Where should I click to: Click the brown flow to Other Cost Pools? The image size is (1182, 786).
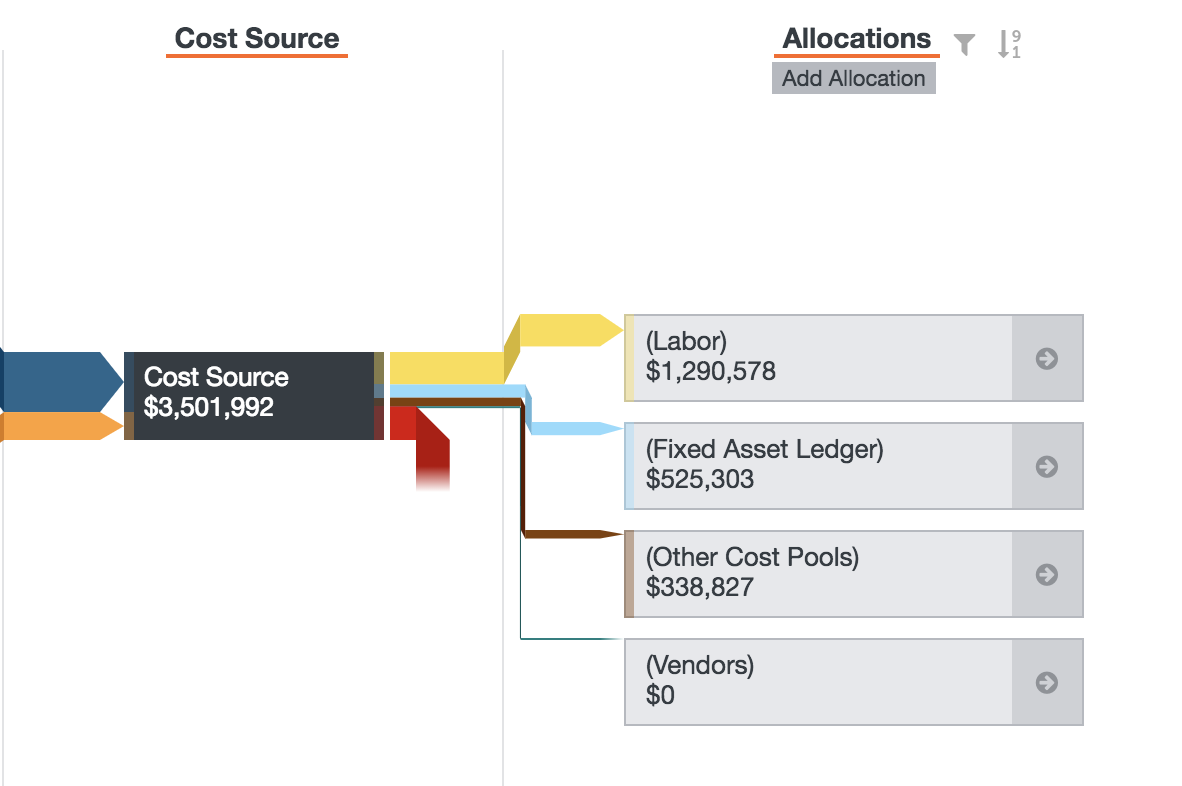573,534
